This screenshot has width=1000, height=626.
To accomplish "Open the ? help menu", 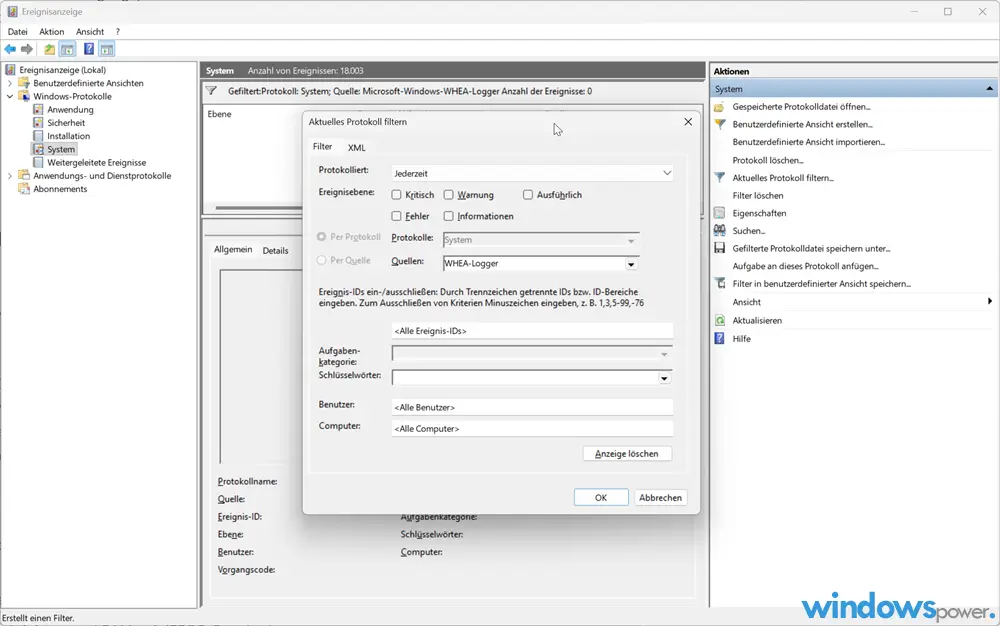I will click(117, 32).
